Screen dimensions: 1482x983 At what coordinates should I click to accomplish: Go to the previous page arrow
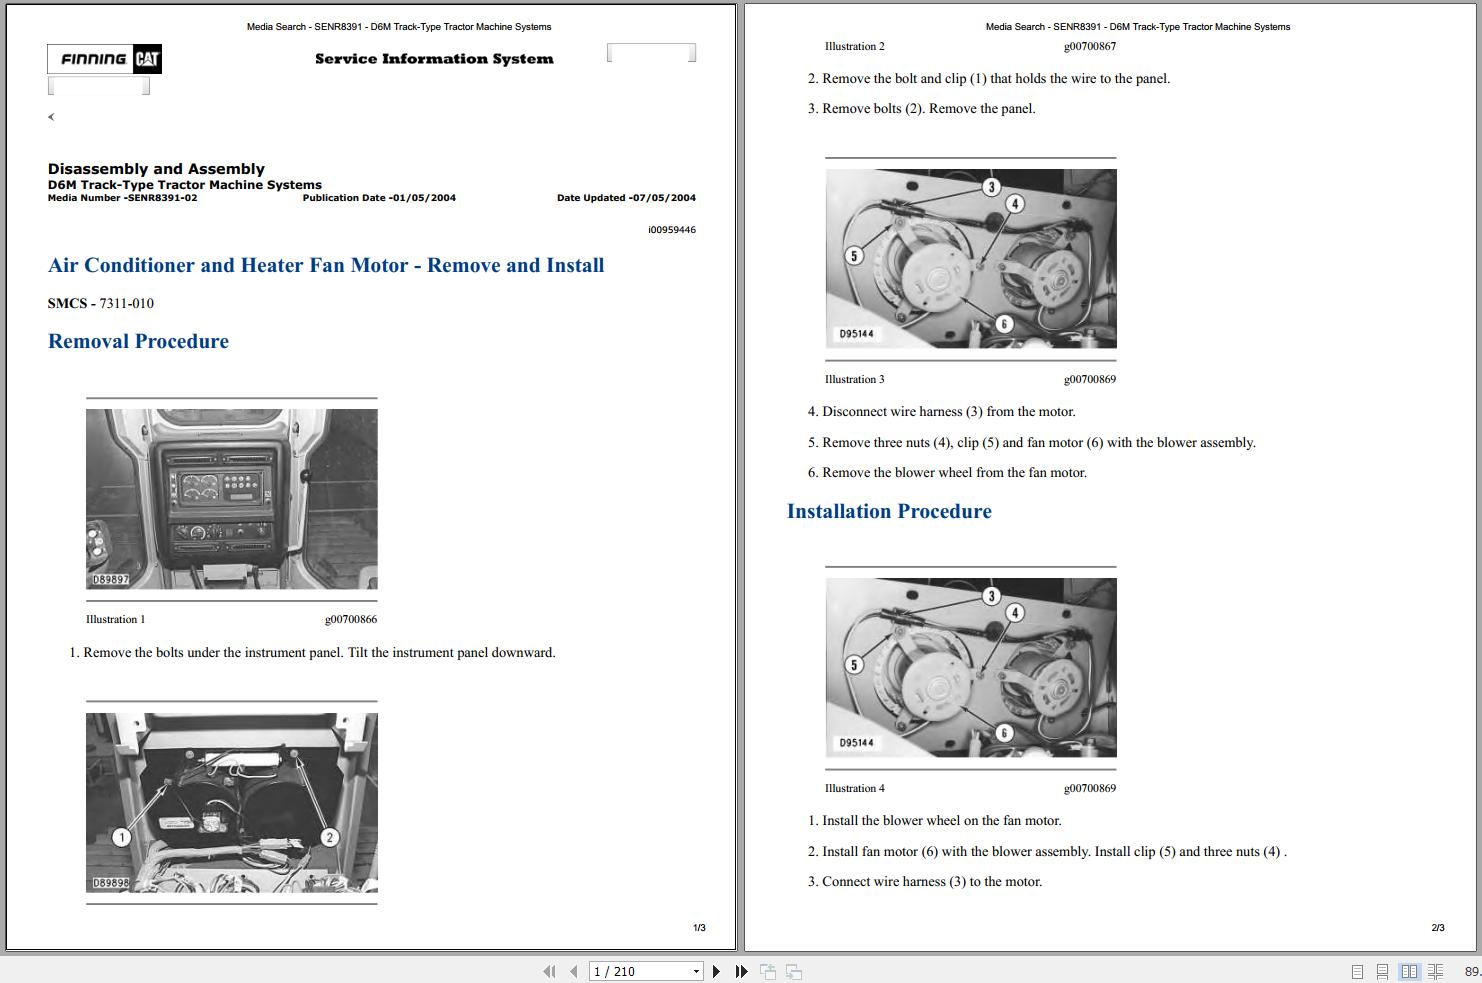pyautogui.click(x=573, y=971)
